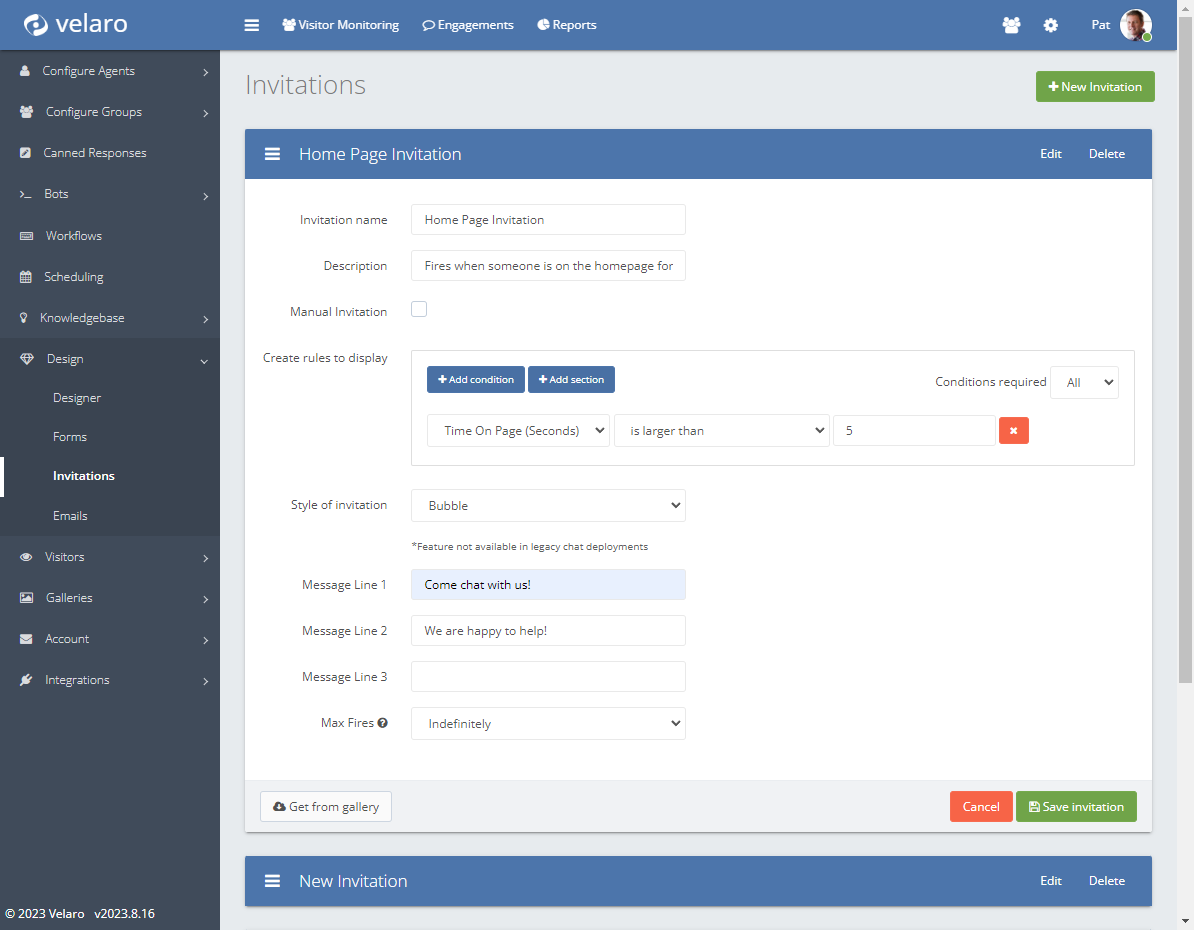The height and width of the screenshot is (930, 1194).
Task: Click Home Page Invitation drag handle icon
Action: [272, 154]
